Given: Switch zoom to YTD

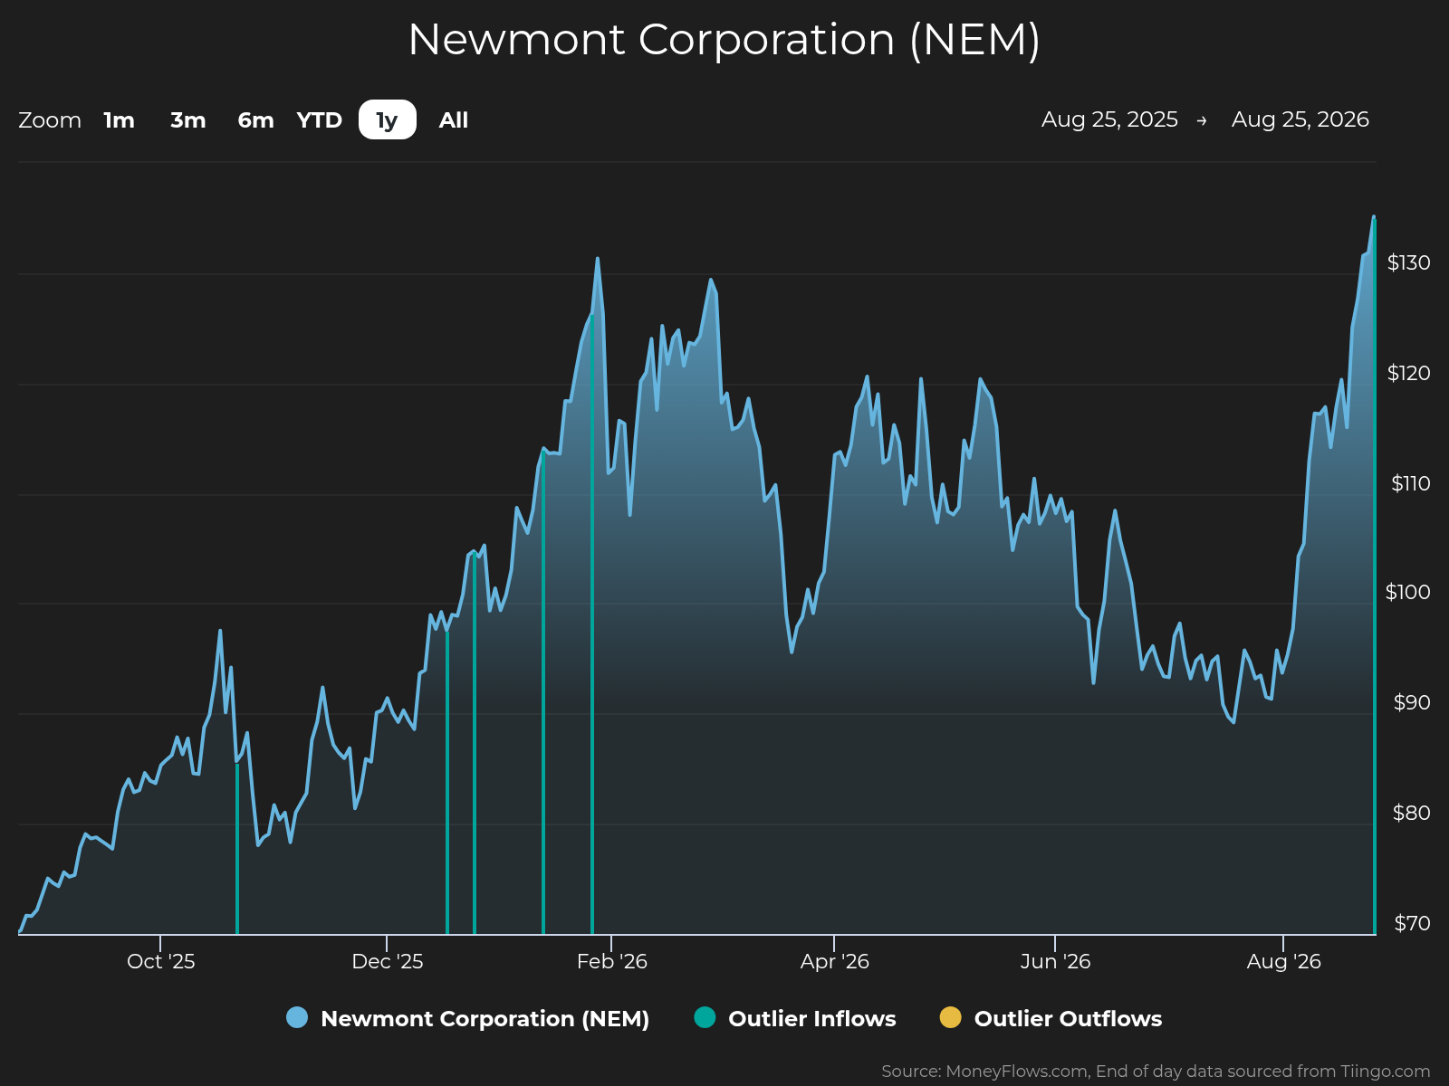Looking at the screenshot, I should coord(319,120).
